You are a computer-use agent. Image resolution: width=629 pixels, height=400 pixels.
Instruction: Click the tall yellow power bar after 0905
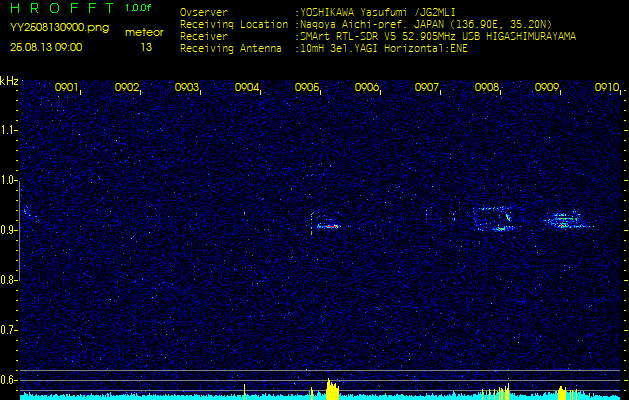(x=333, y=389)
